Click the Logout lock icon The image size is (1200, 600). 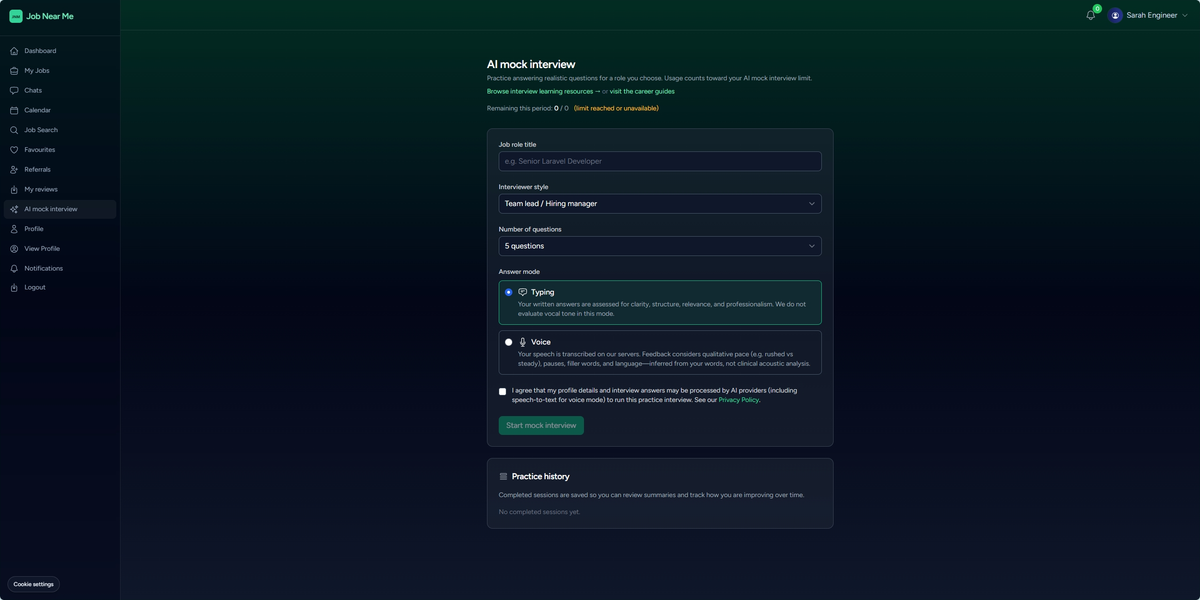[14, 288]
